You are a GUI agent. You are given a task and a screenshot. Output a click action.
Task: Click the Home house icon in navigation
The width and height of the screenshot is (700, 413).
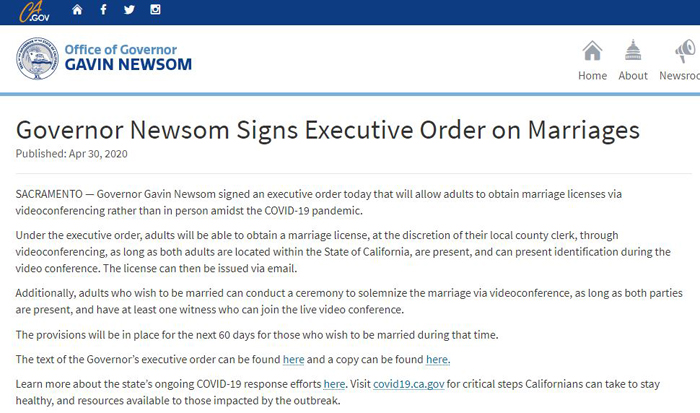click(x=592, y=50)
